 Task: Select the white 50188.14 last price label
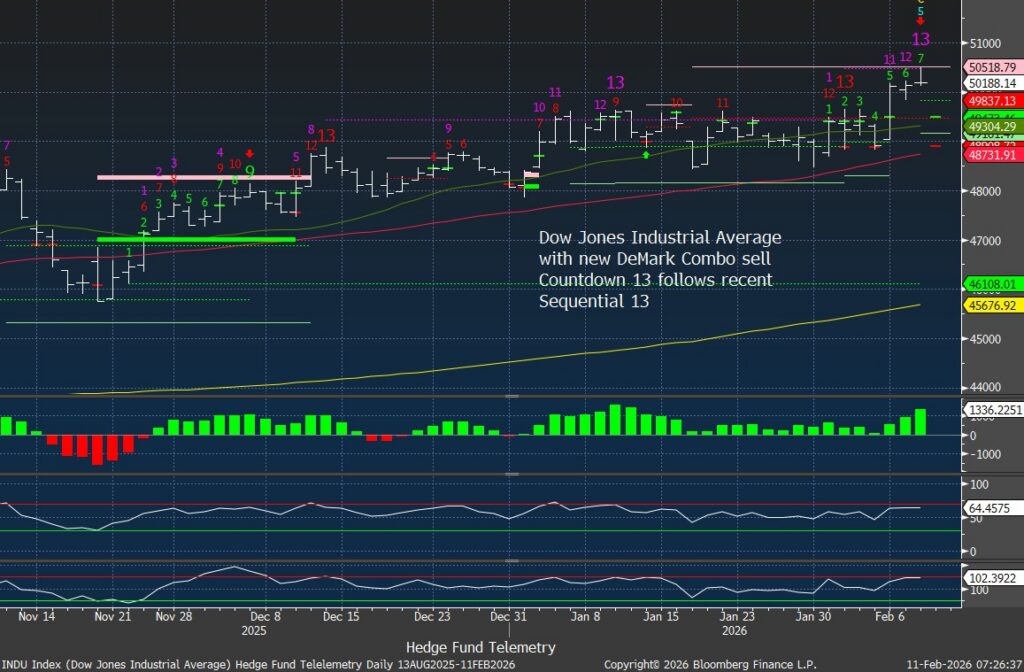click(x=989, y=83)
